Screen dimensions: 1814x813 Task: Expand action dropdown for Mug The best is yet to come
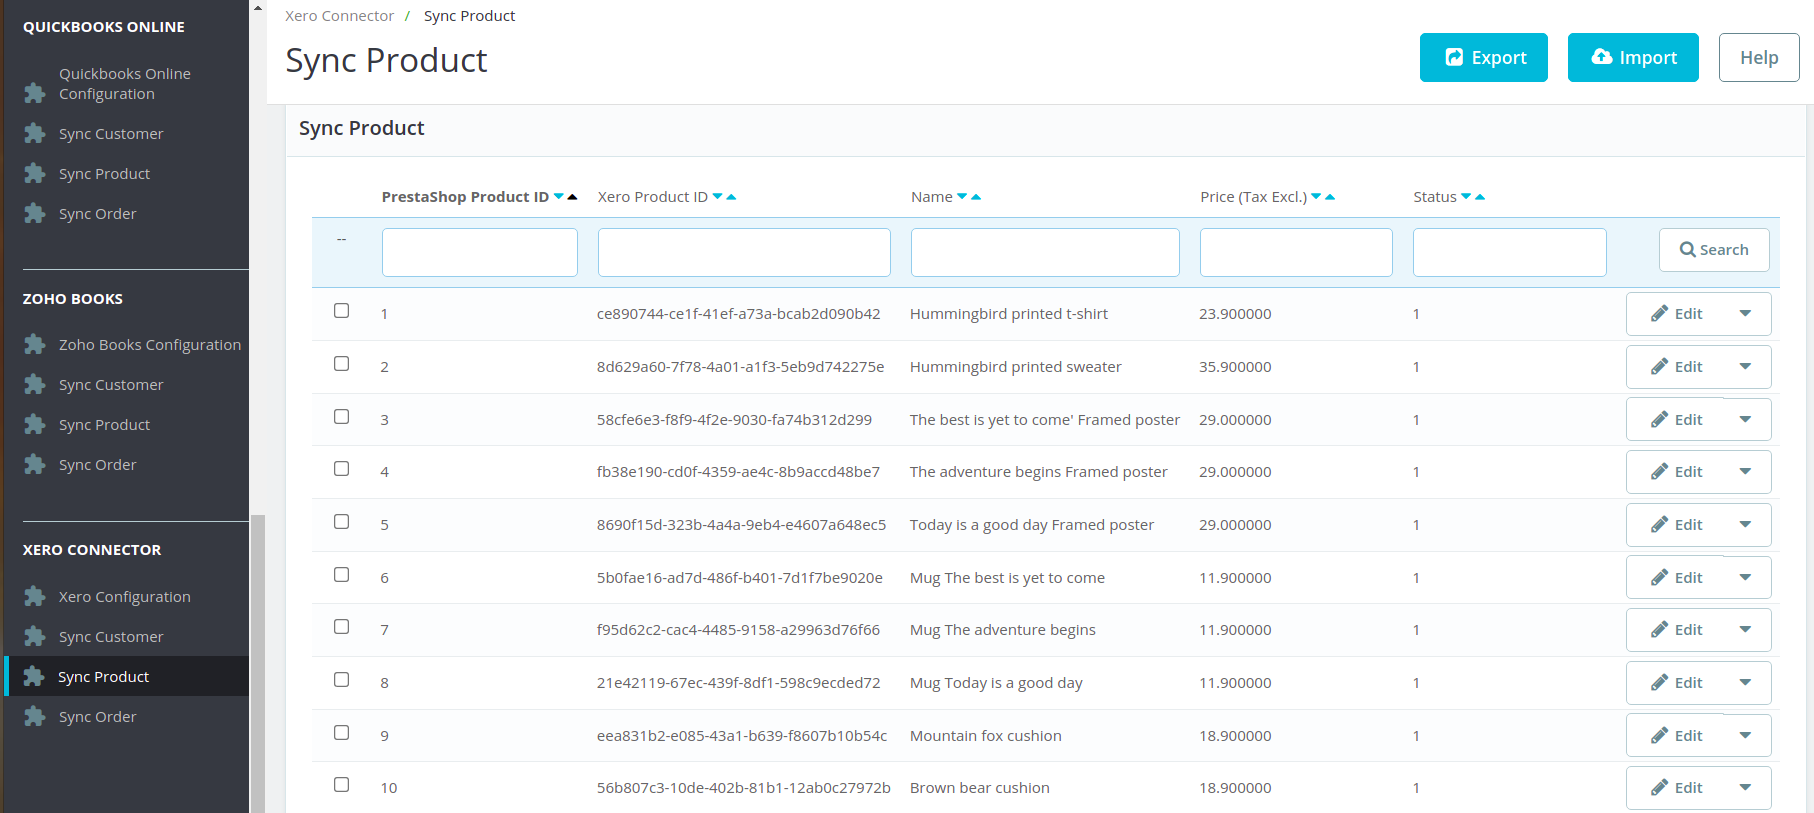[1745, 578]
